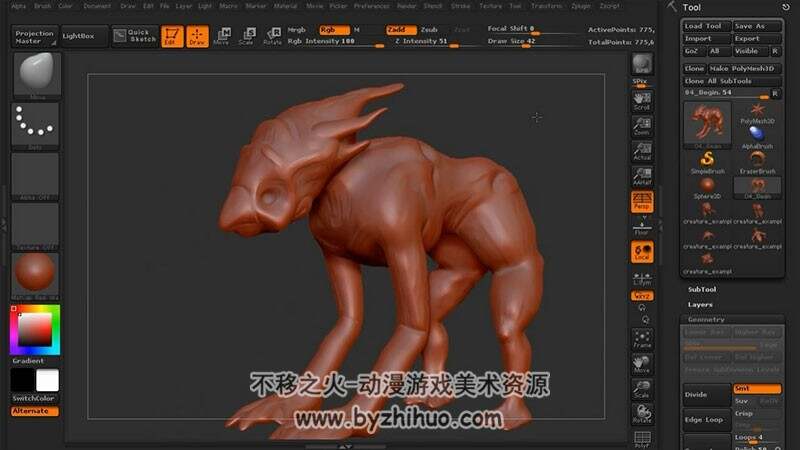
Task: Click the Save As button
Action: click(x=757, y=26)
